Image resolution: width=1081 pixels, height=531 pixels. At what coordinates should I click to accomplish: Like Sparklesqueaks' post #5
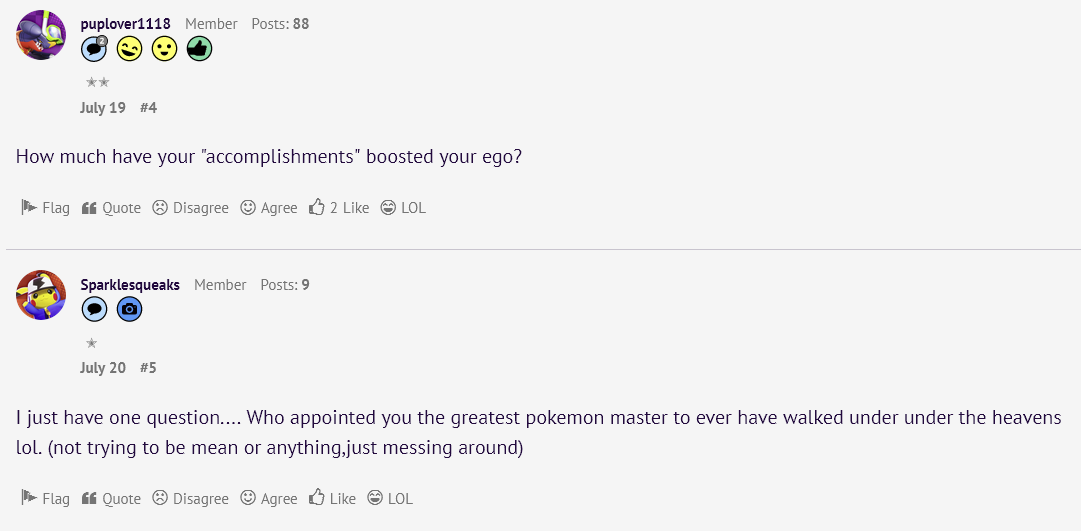[x=332, y=499]
